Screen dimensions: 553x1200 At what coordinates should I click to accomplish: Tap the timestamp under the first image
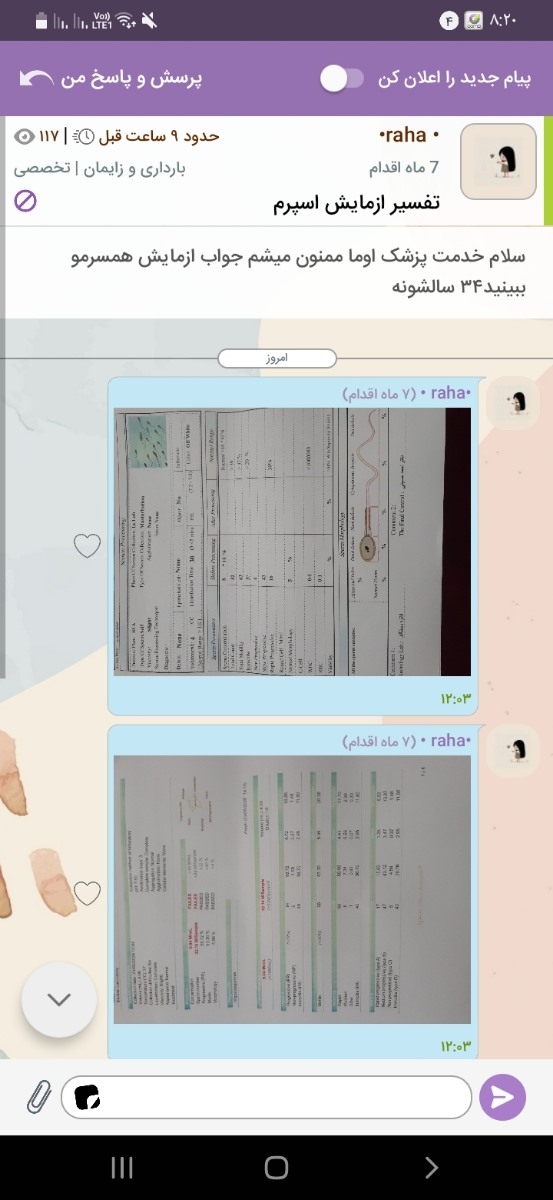pos(454,697)
